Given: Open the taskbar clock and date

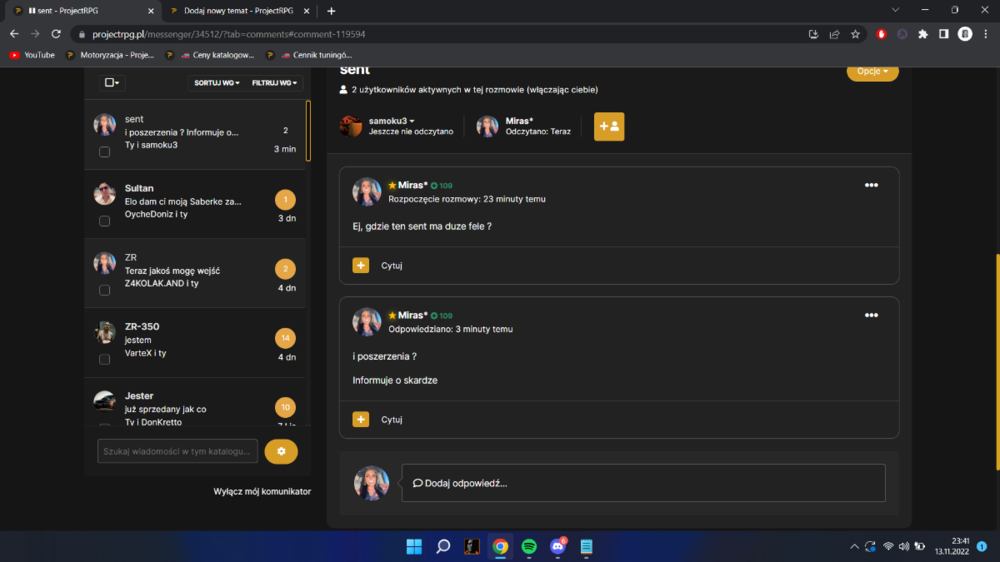Looking at the screenshot, I should coord(952,547).
